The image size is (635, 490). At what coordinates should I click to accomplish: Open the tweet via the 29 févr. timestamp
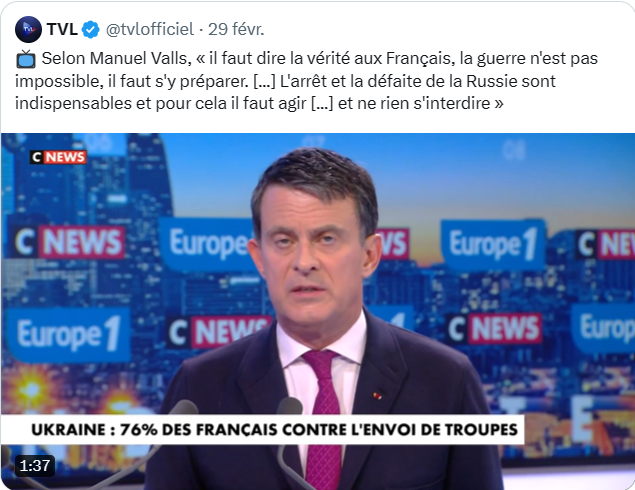tap(236, 30)
